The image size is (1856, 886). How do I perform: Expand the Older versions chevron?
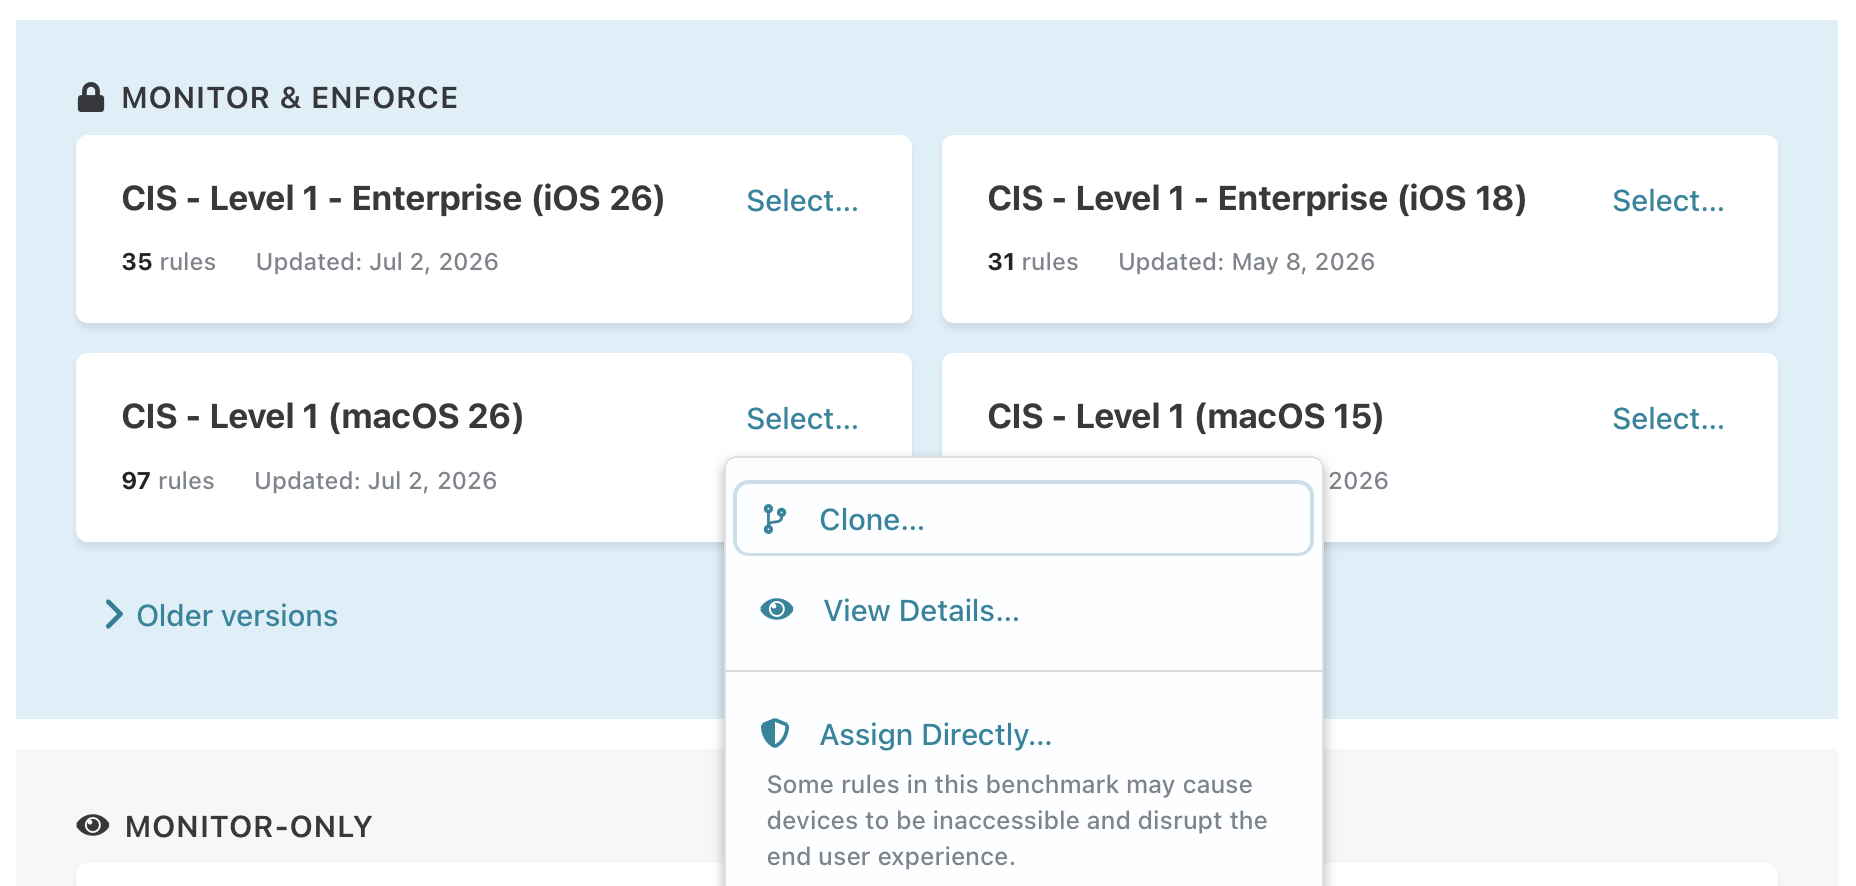(115, 615)
